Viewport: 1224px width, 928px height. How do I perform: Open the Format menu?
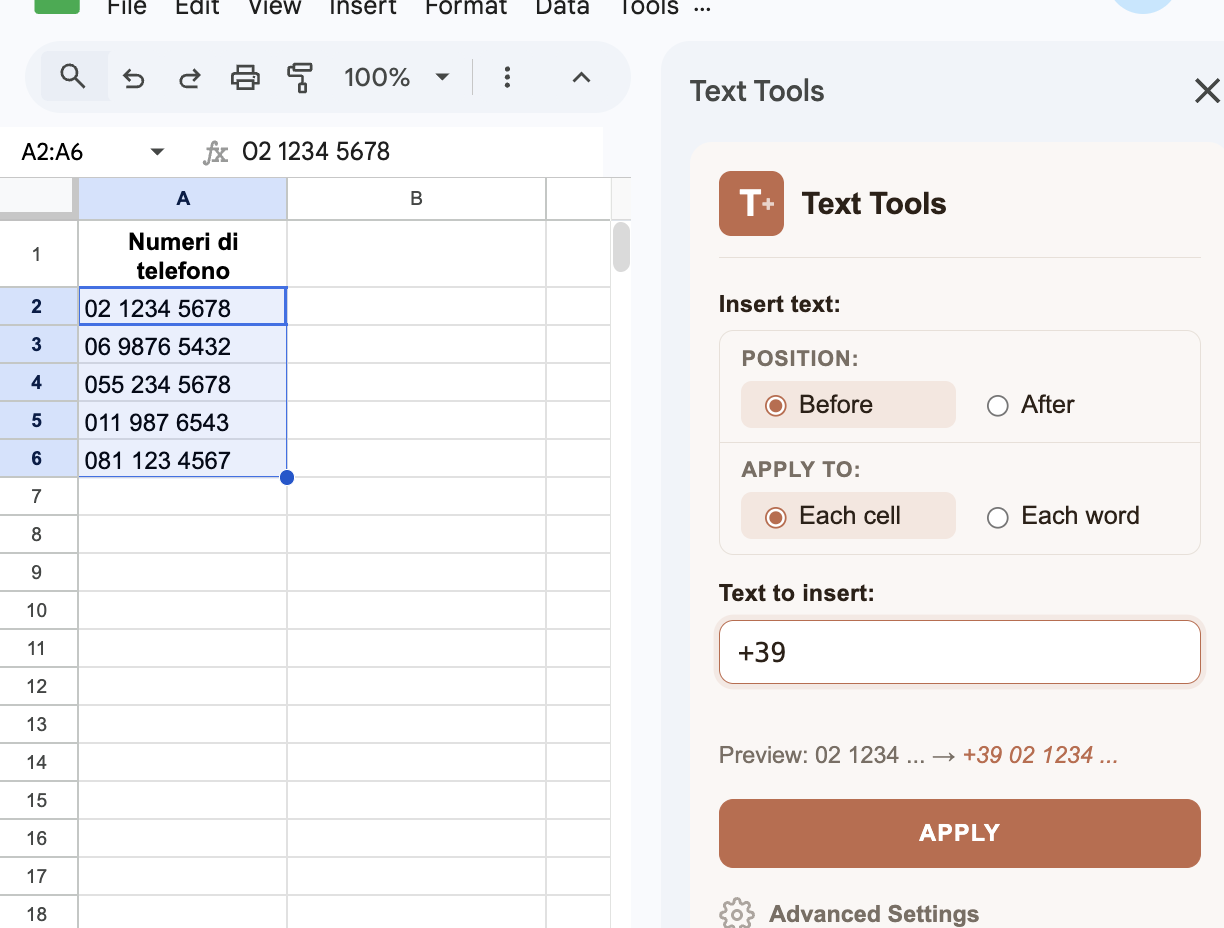[465, 9]
